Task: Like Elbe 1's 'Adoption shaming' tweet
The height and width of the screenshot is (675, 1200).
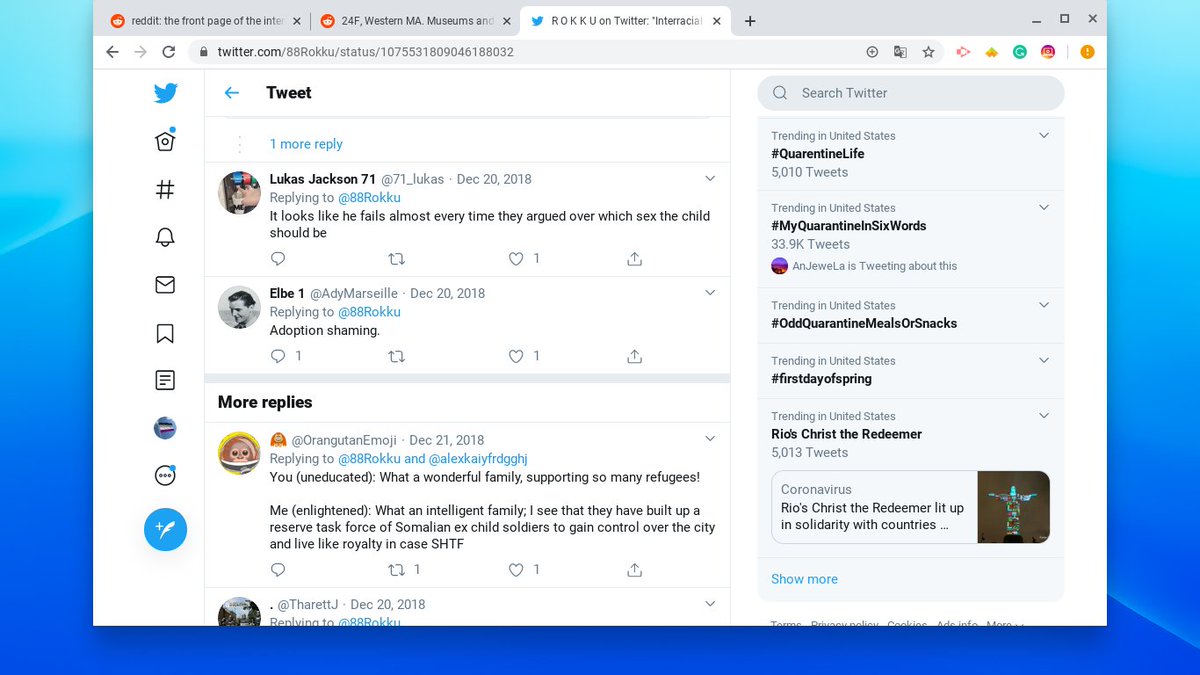Action: [x=516, y=356]
